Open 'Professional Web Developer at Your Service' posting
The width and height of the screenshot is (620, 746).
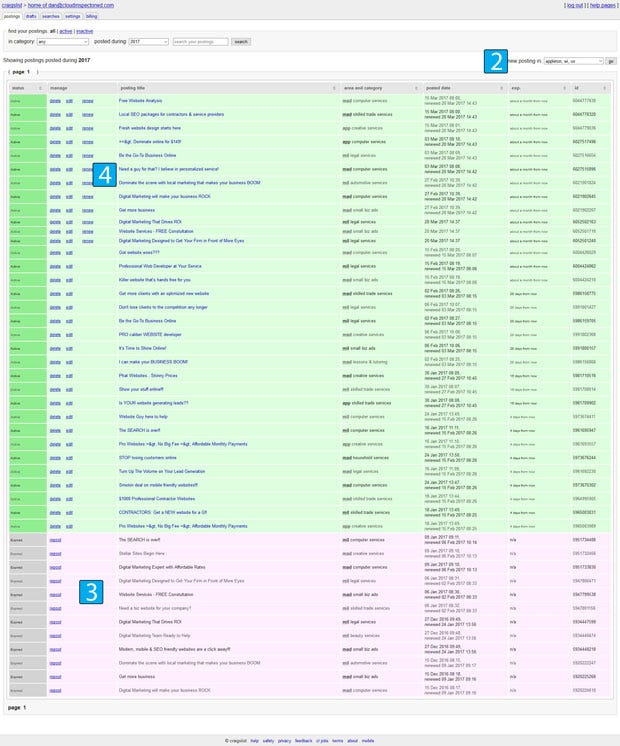[160, 266]
